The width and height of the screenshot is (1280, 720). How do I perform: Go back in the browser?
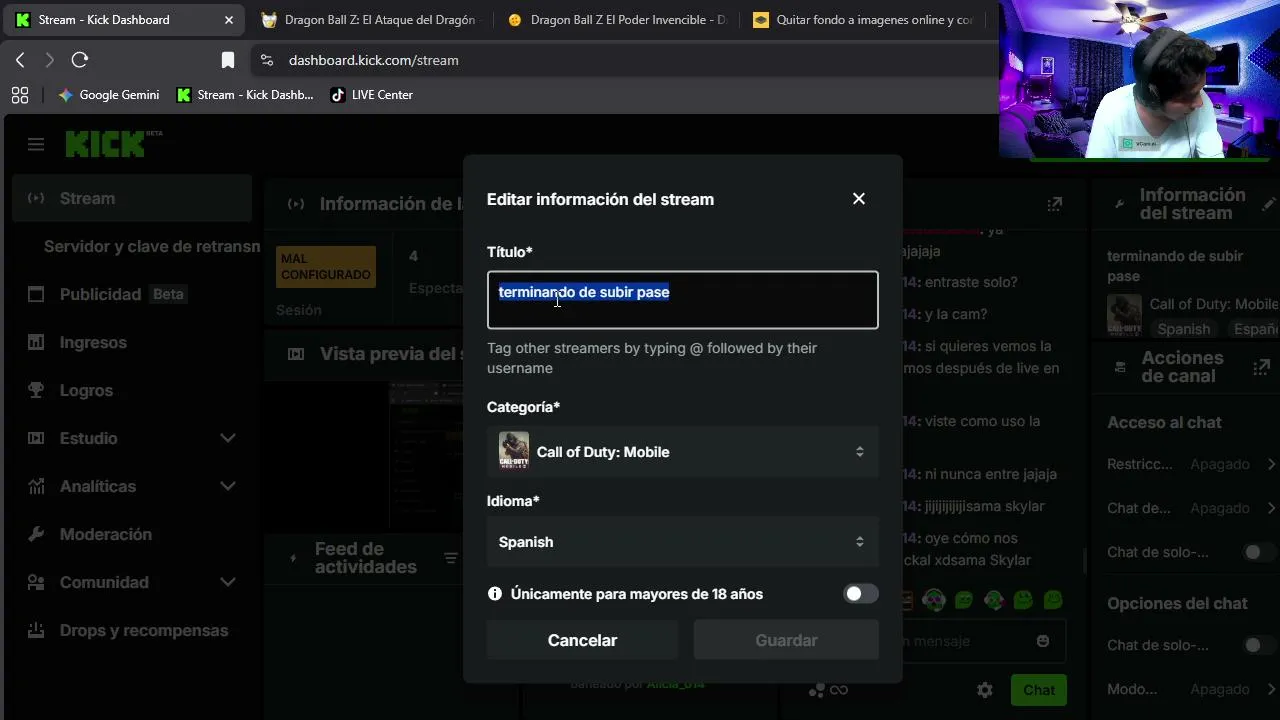[20, 60]
